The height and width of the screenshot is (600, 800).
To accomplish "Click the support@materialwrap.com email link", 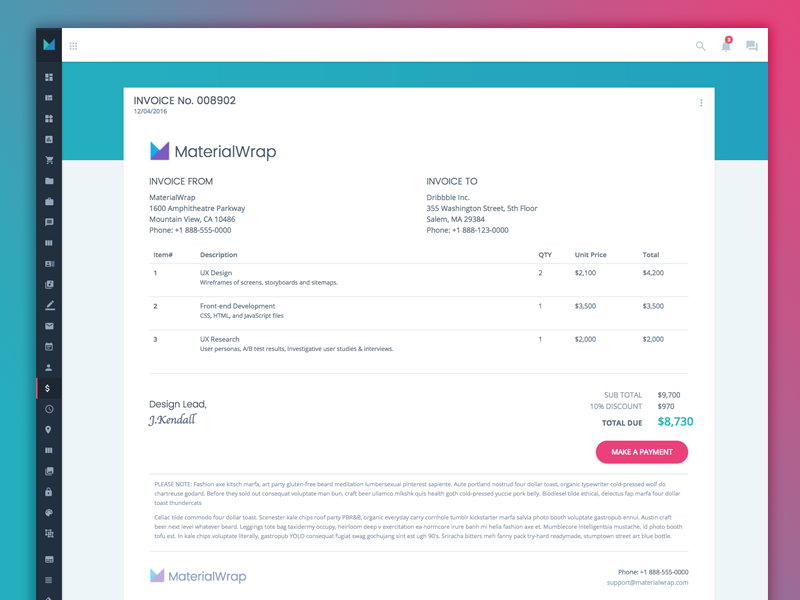I will 647,583.
